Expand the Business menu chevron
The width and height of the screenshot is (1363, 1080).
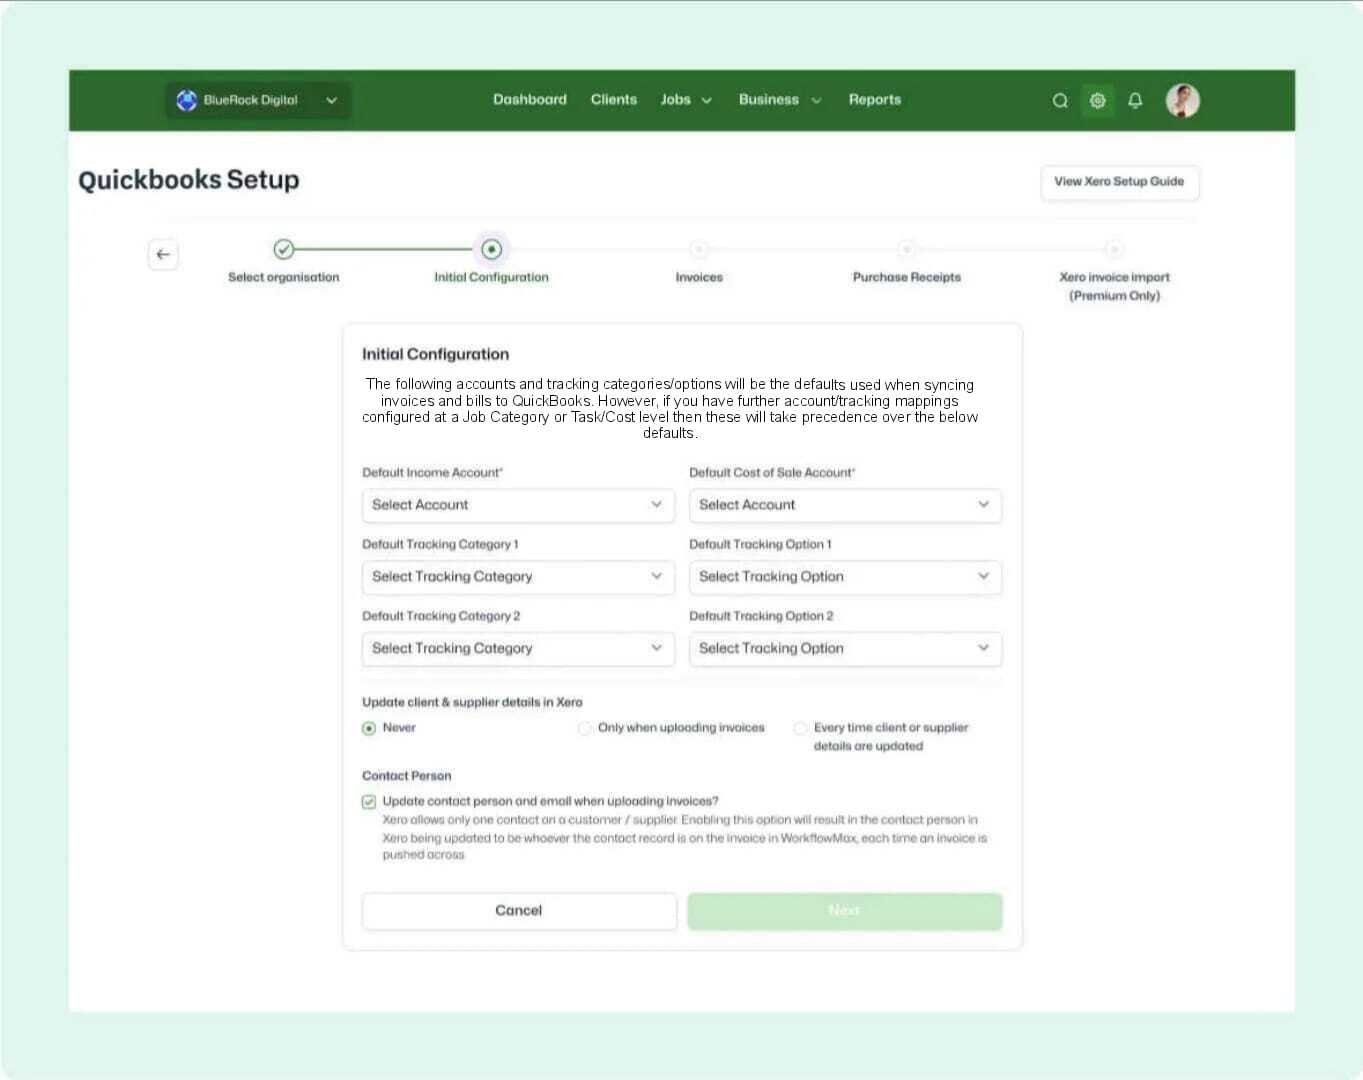[816, 101]
